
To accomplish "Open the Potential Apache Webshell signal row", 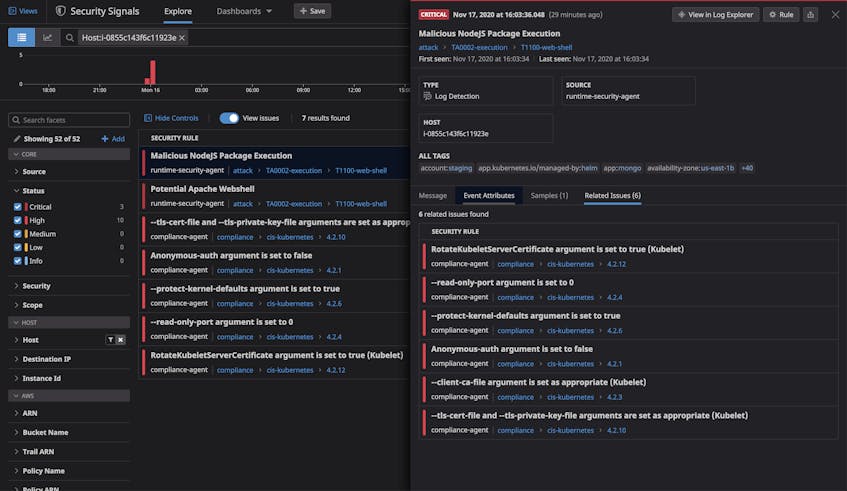I will pyautogui.click(x=275, y=196).
